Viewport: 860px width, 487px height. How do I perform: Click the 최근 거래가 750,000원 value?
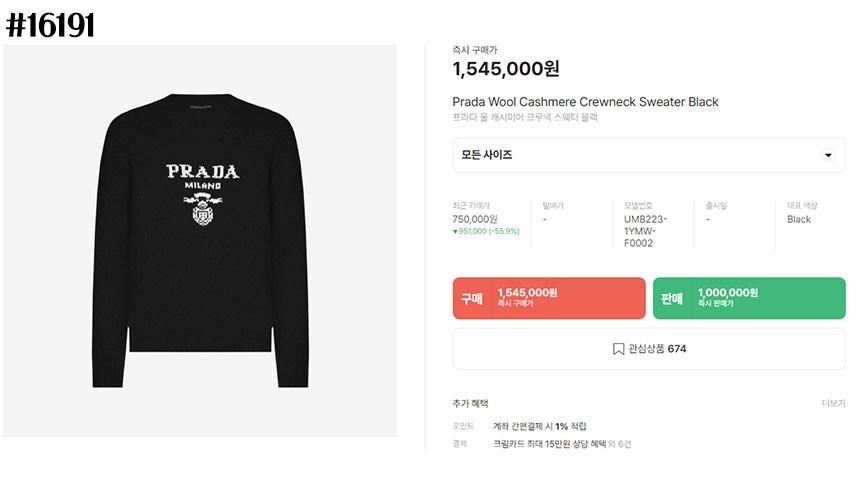475,219
